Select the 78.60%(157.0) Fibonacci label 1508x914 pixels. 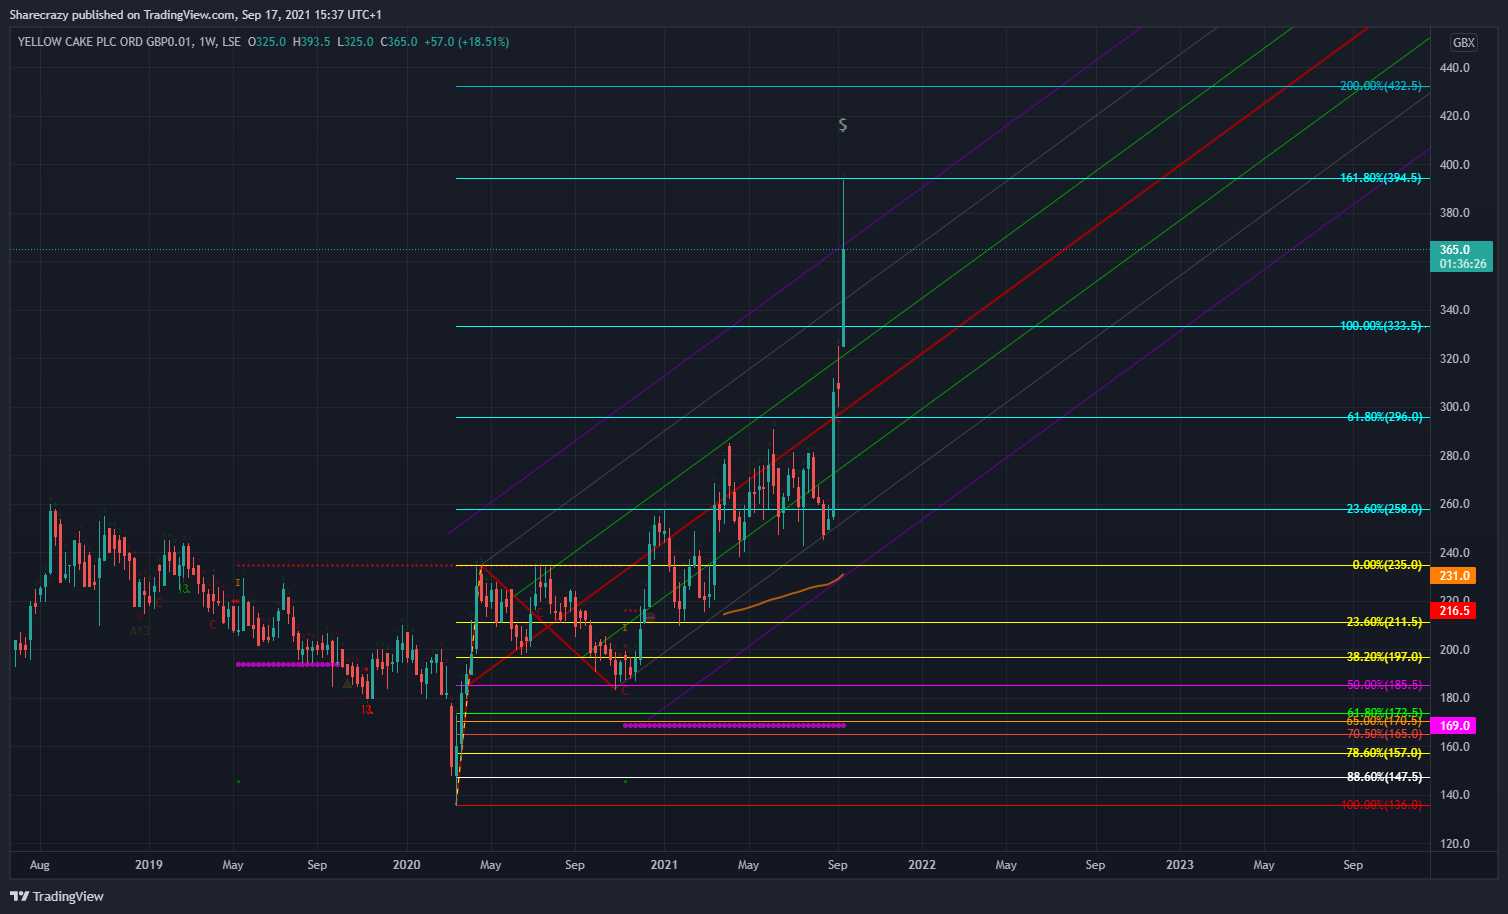click(1384, 753)
